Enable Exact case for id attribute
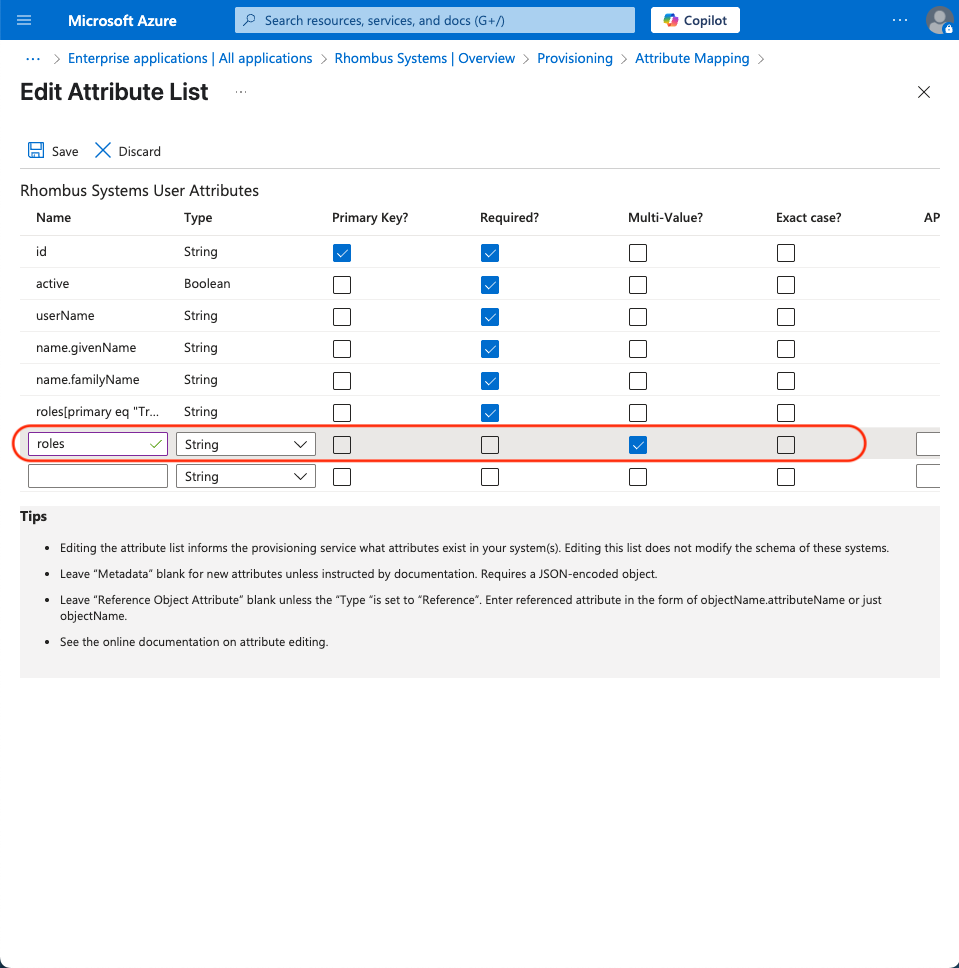959x968 pixels. point(786,253)
